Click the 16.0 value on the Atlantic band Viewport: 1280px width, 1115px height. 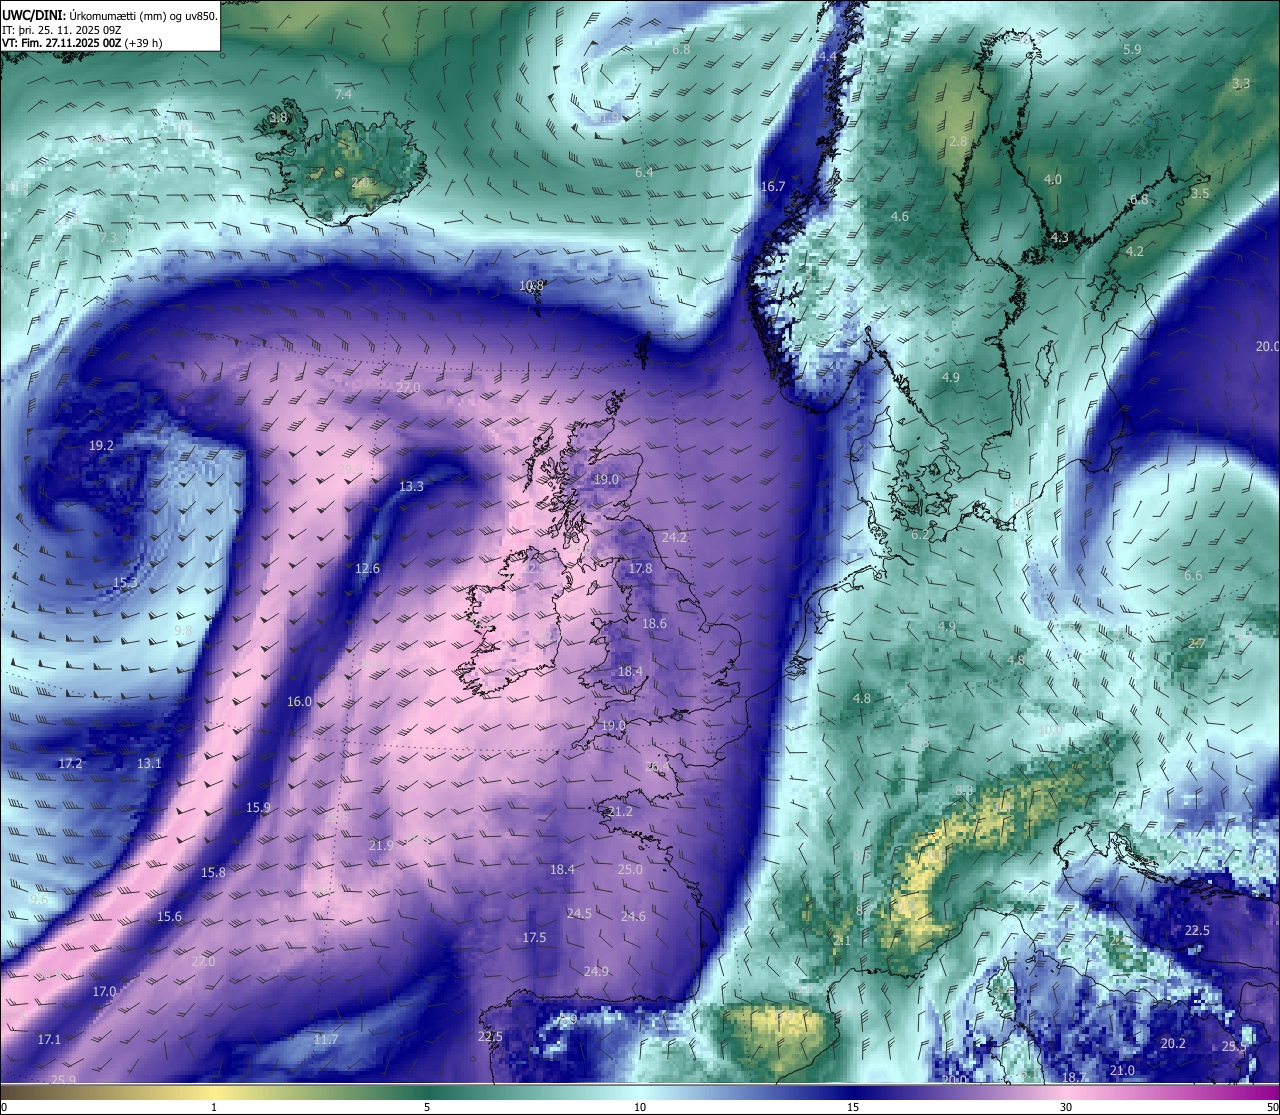click(x=299, y=702)
